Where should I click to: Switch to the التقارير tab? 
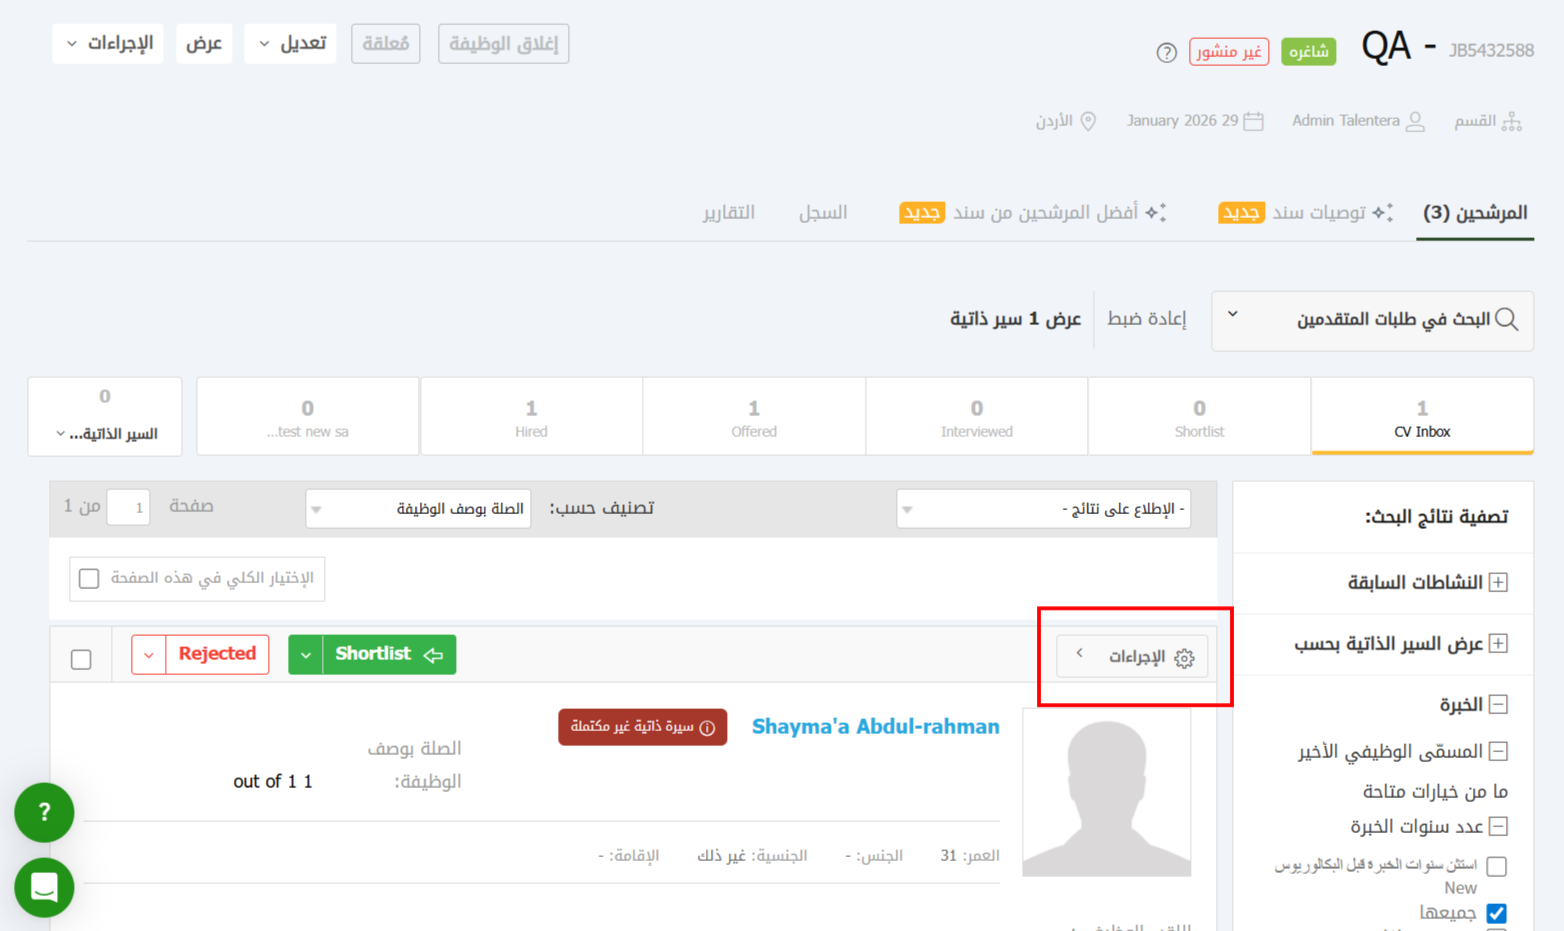[x=728, y=213]
